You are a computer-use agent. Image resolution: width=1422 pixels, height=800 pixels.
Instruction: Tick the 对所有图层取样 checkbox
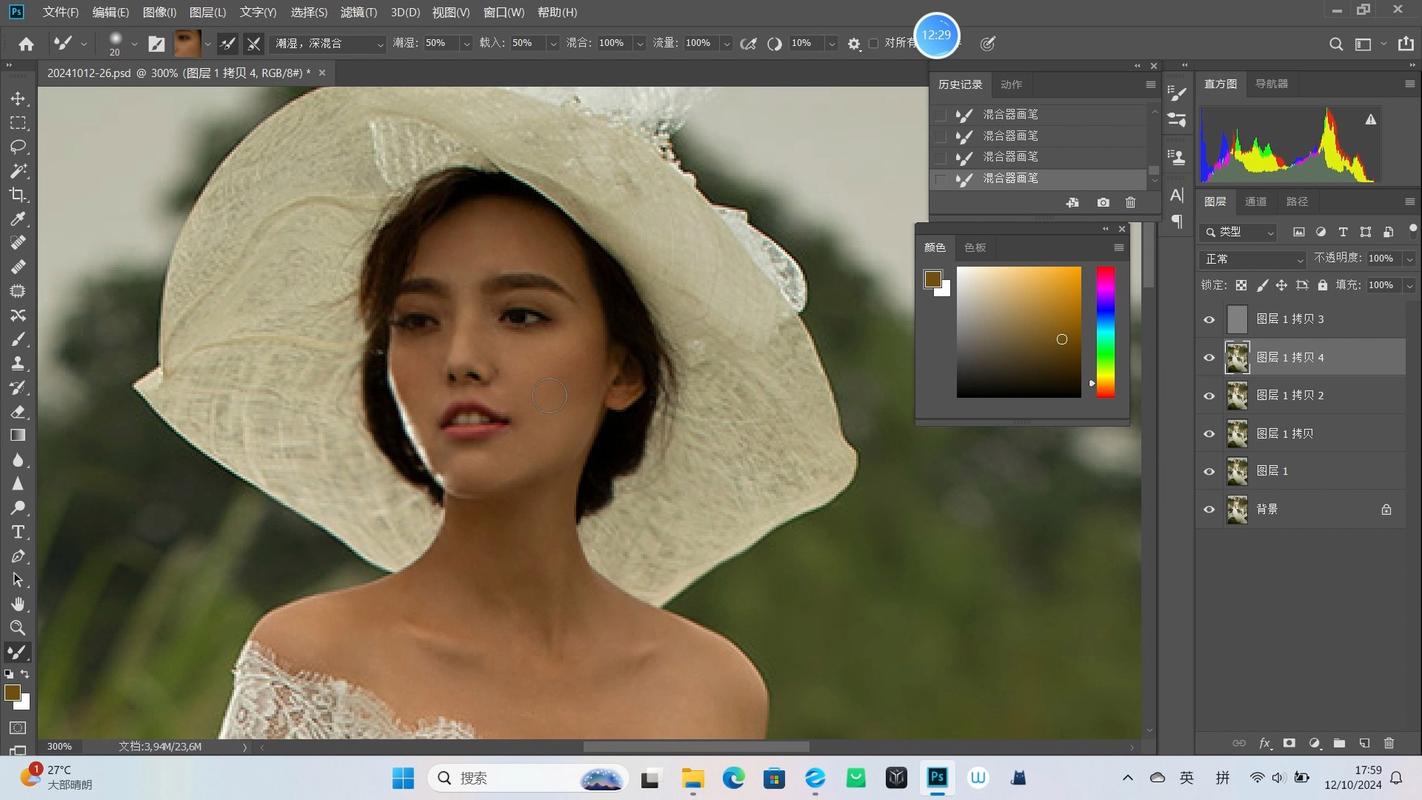pyautogui.click(x=873, y=43)
